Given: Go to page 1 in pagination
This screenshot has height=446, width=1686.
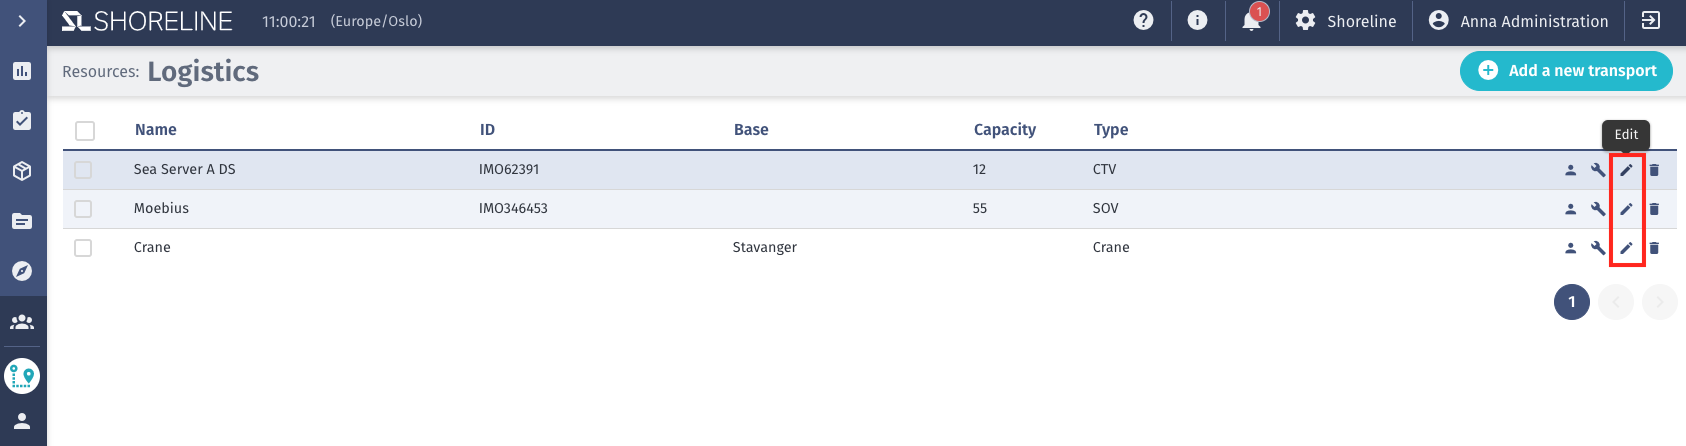Looking at the screenshot, I should click(x=1572, y=302).
